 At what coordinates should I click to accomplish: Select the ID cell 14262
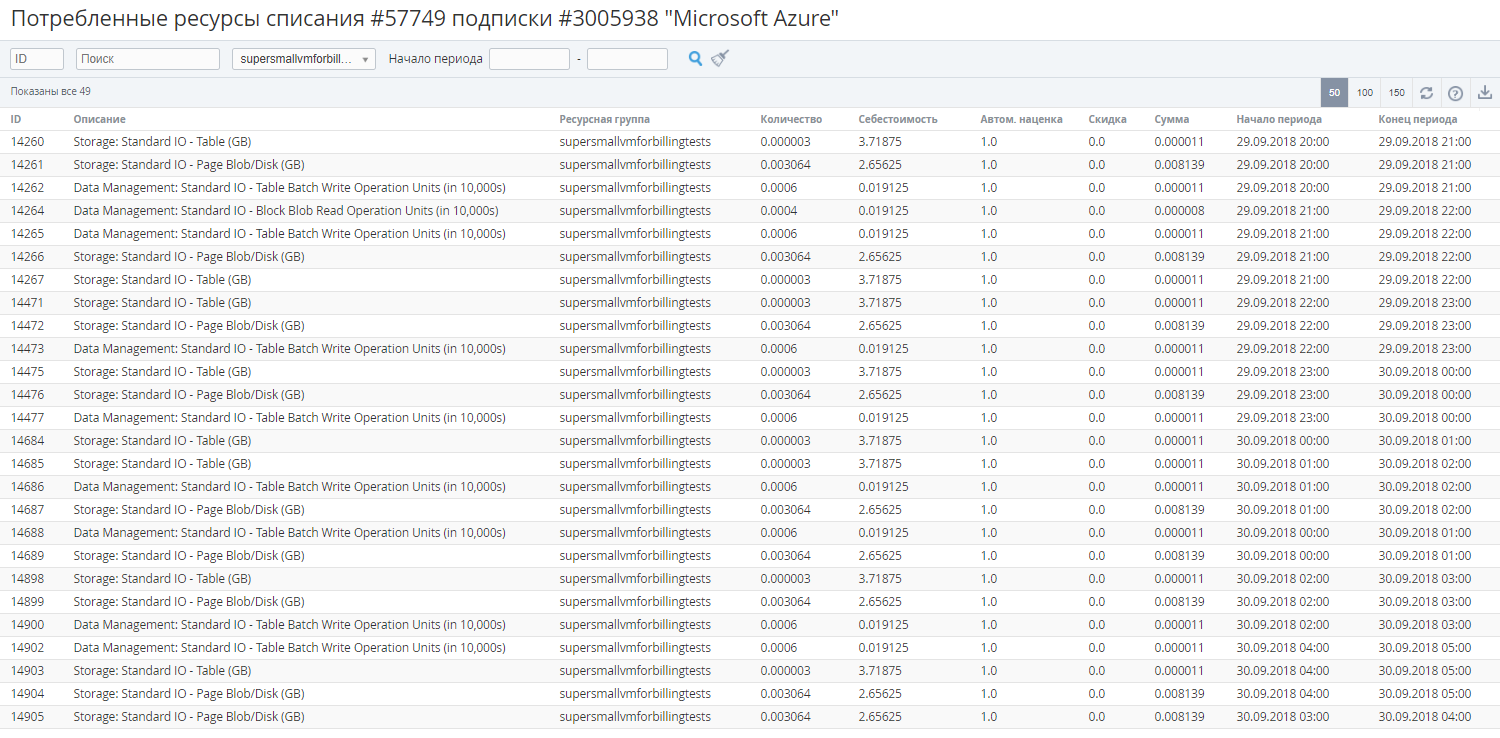pyautogui.click(x=27, y=188)
